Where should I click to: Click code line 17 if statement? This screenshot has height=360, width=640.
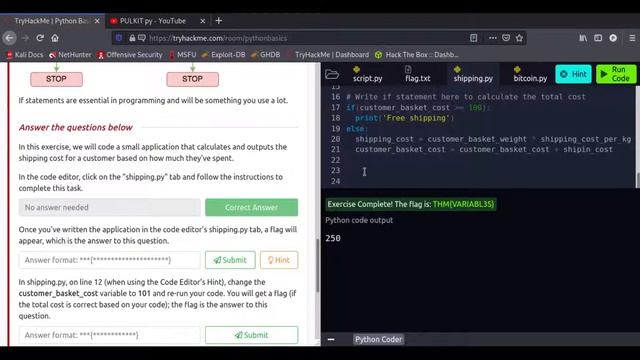pos(417,108)
